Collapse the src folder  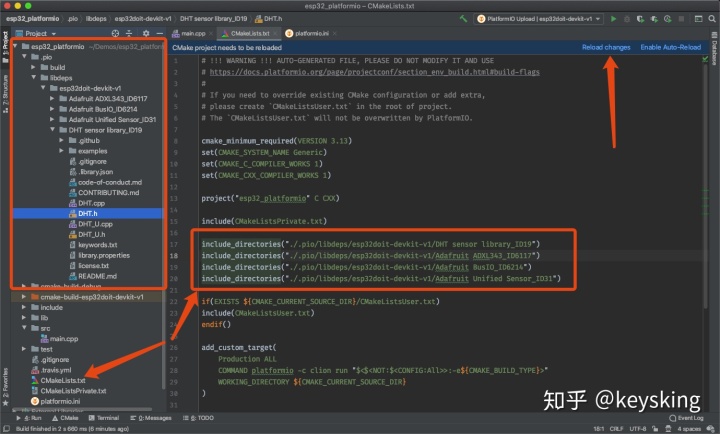pyautogui.click(x=24, y=328)
